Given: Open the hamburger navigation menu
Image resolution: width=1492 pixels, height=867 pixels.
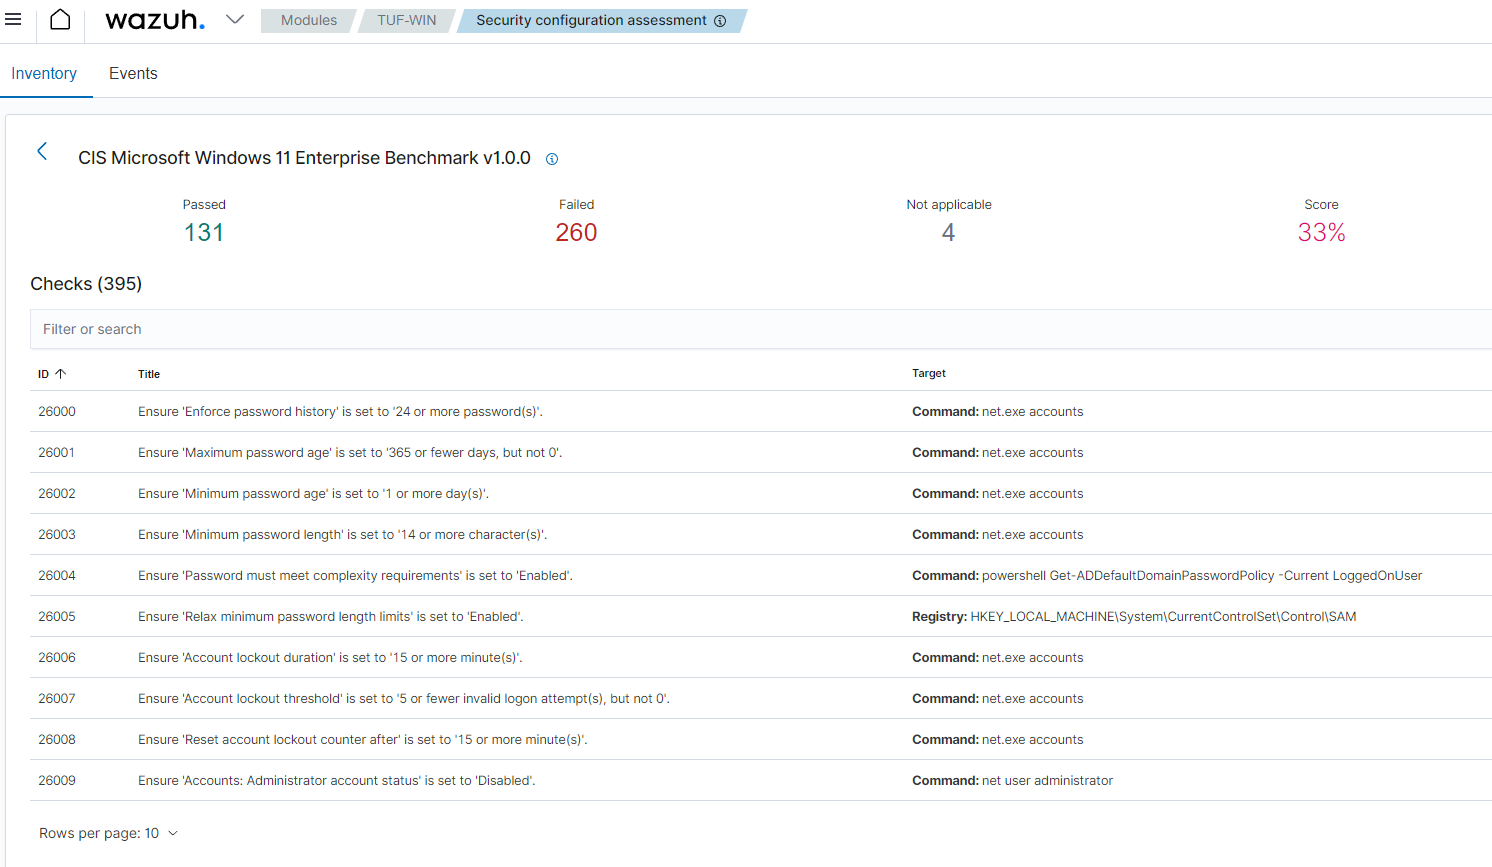Looking at the screenshot, I should (x=13, y=20).
